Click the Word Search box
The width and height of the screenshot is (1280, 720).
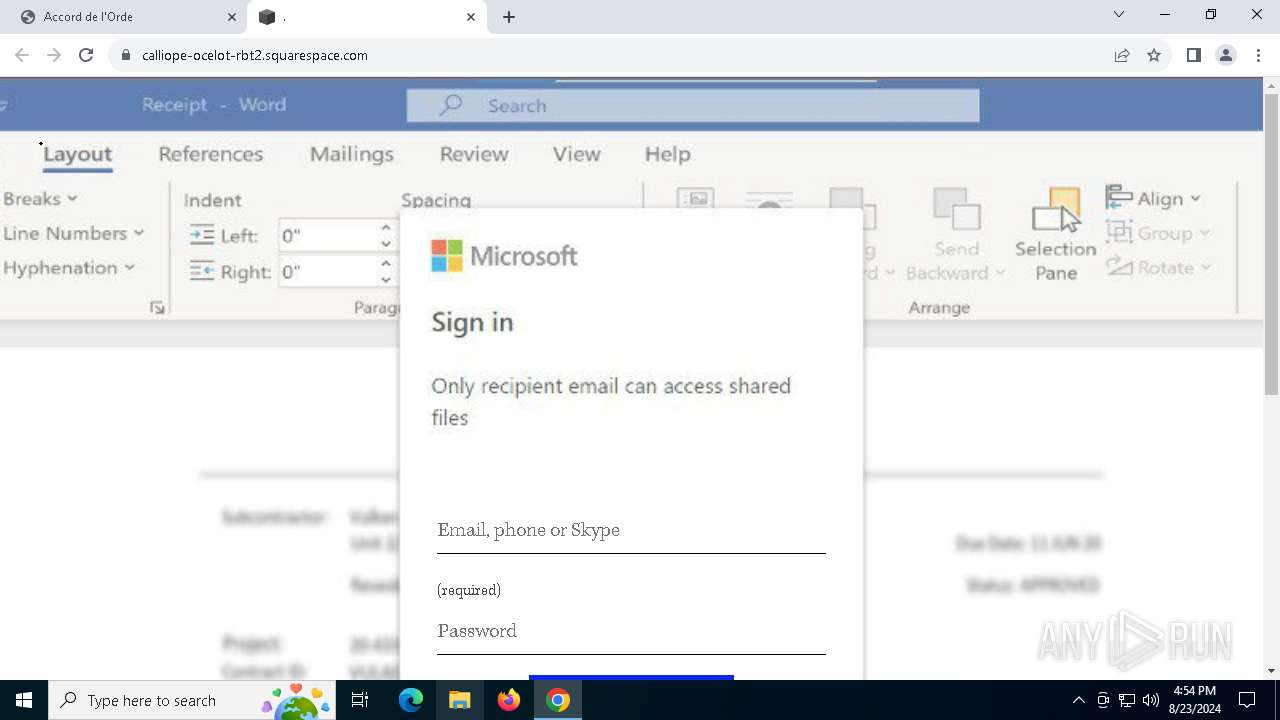(x=693, y=106)
